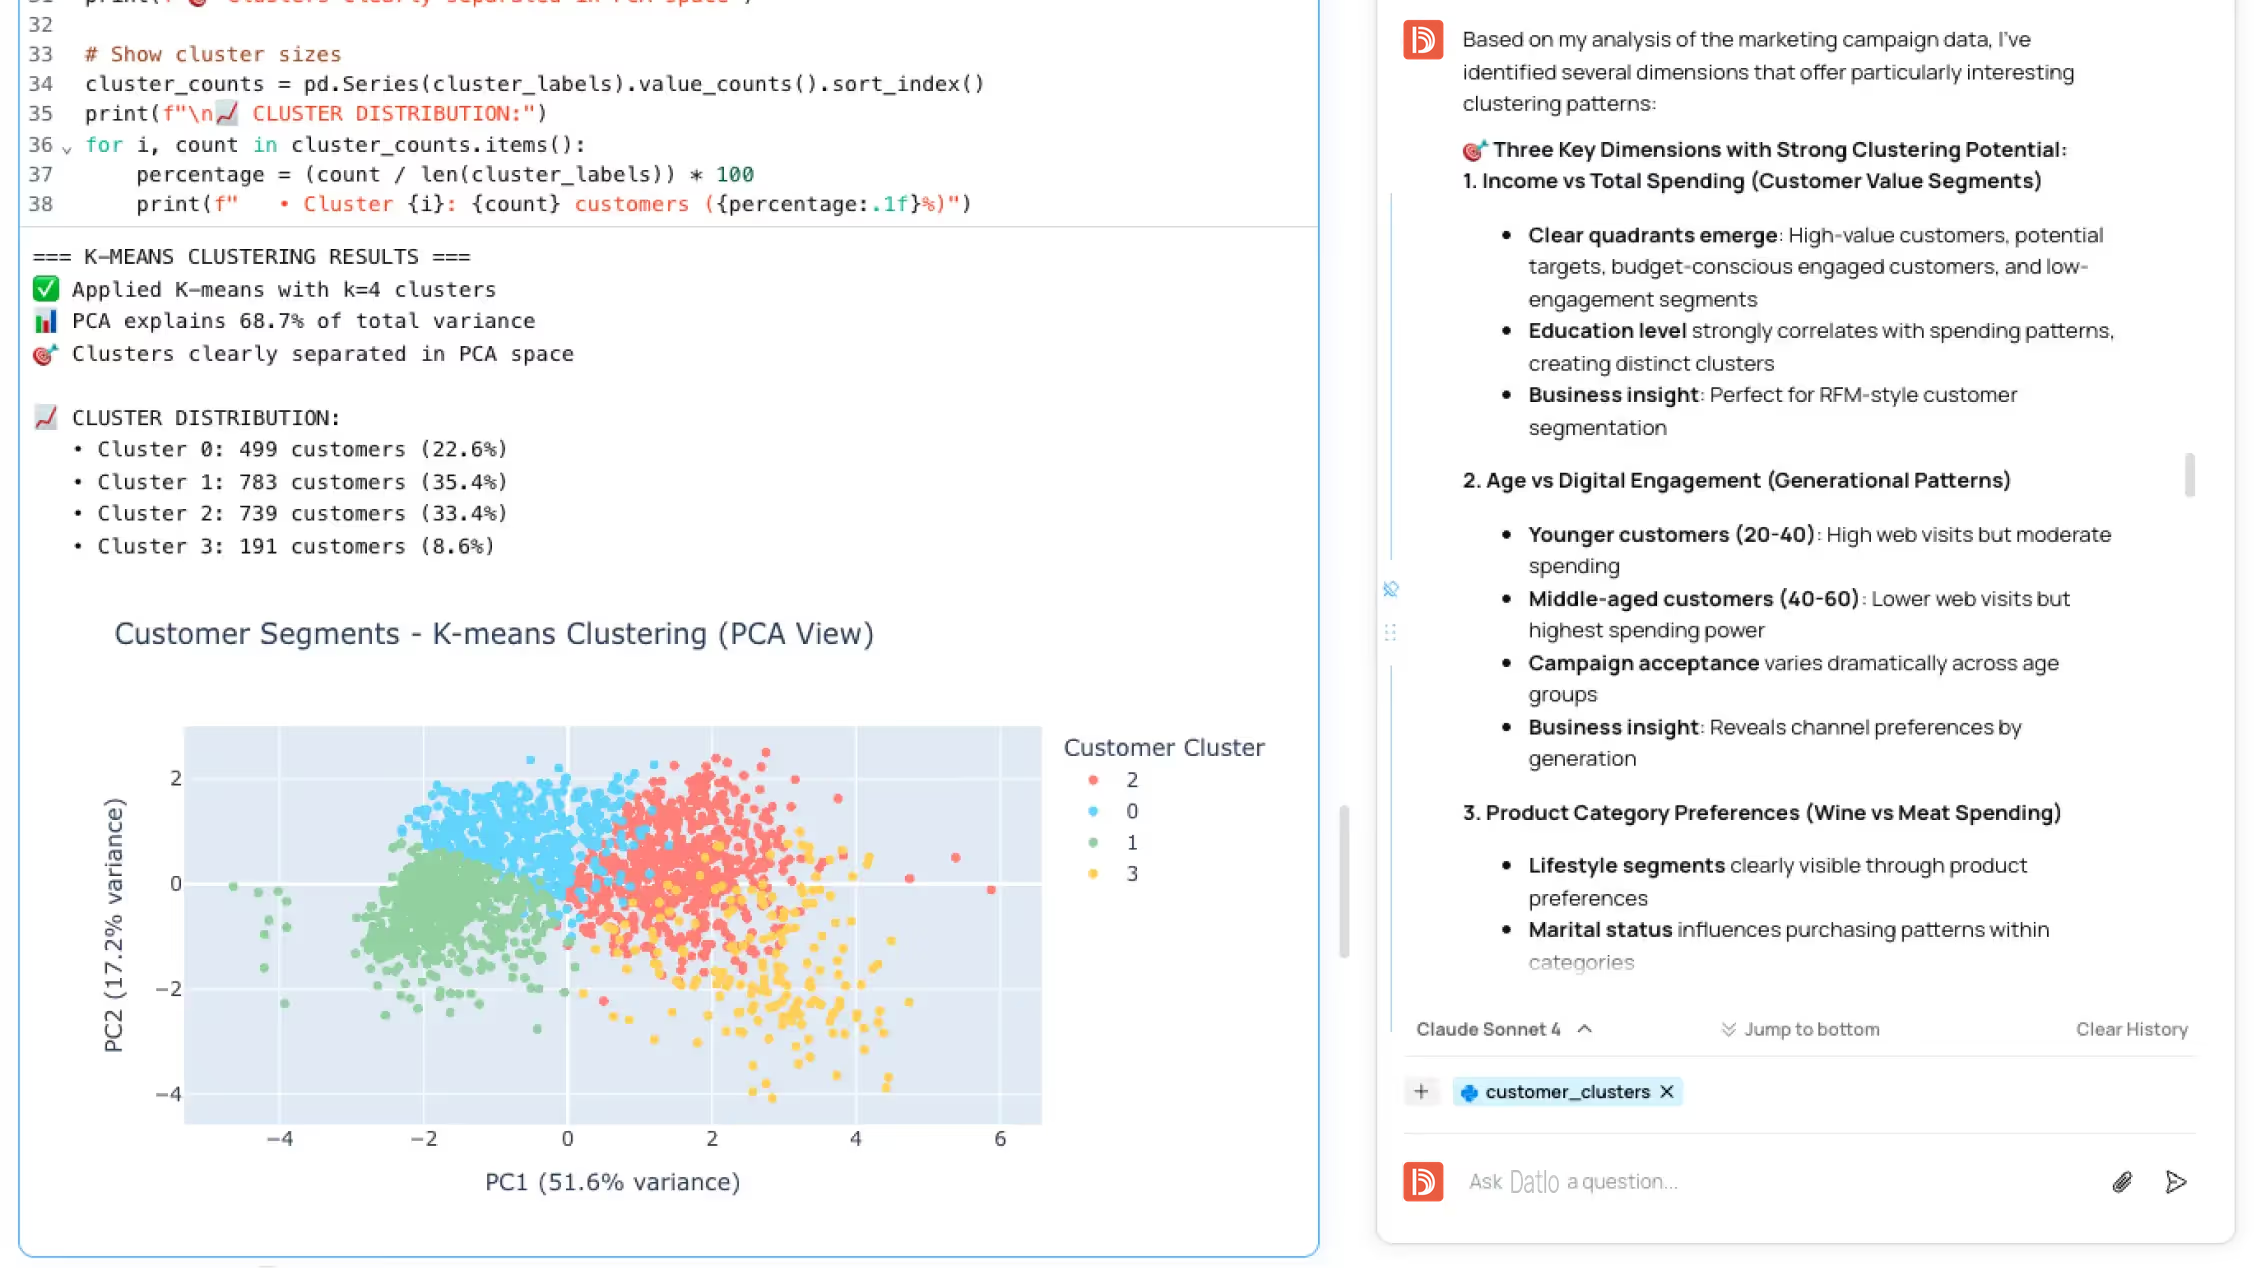The height and width of the screenshot is (1268, 2256).
Task: Click Clear History
Action: pos(2131,1029)
